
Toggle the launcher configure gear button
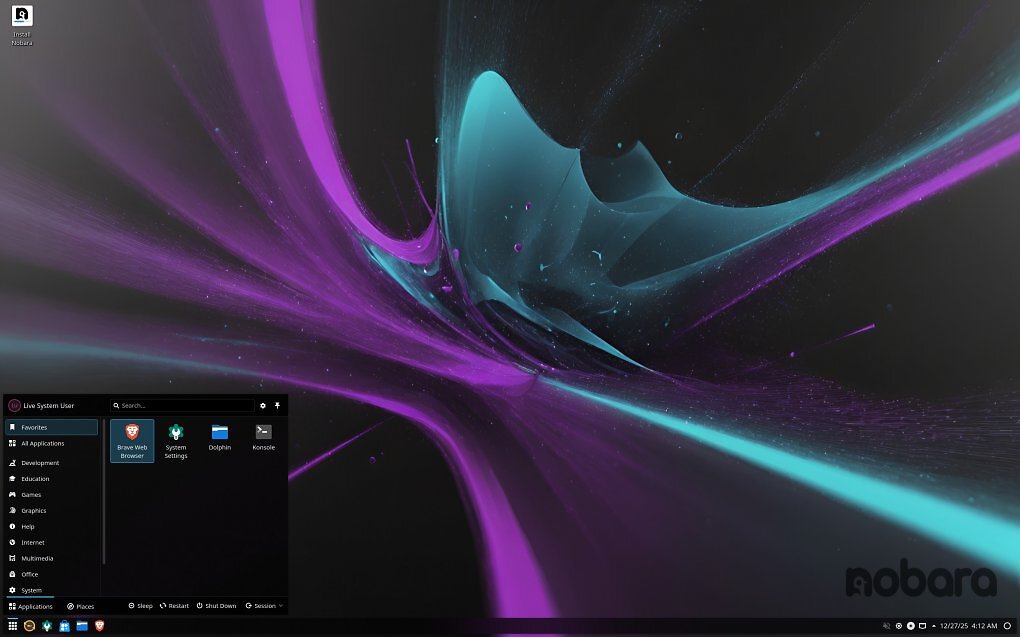pyautogui.click(x=261, y=405)
